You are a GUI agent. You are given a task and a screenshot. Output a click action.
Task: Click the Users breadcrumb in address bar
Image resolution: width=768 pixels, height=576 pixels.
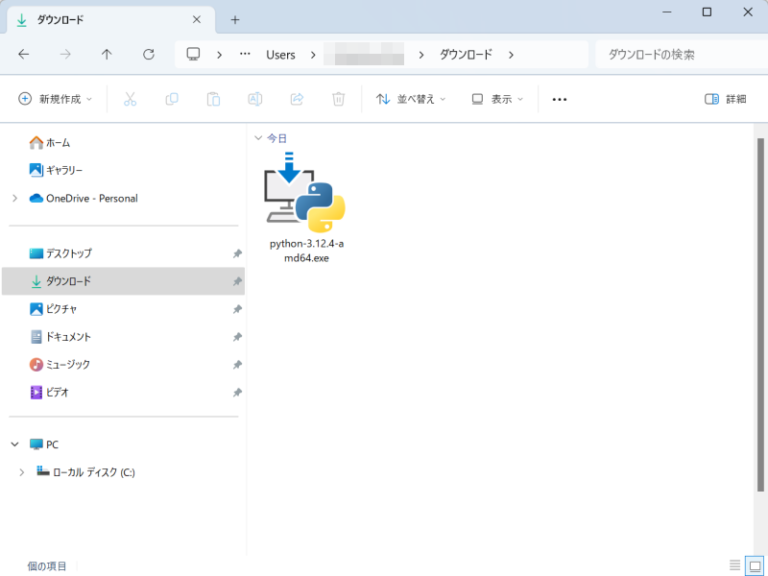(280, 55)
